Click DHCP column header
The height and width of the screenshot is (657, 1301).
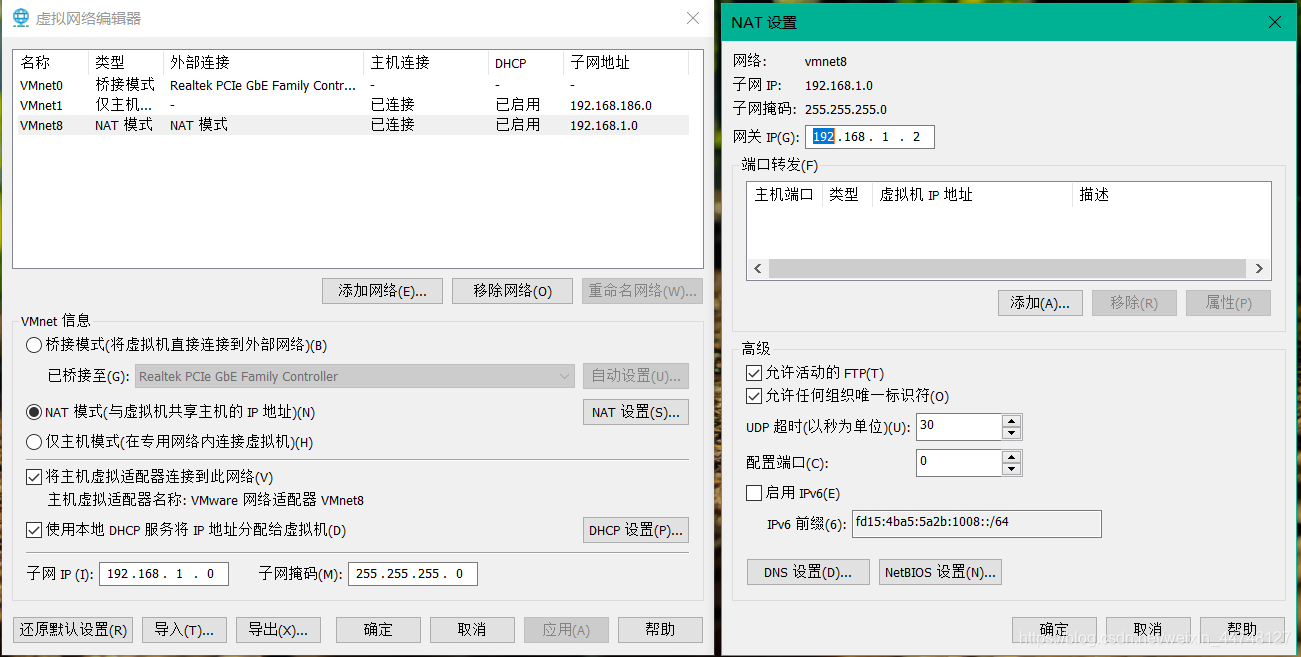[x=526, y=63]
